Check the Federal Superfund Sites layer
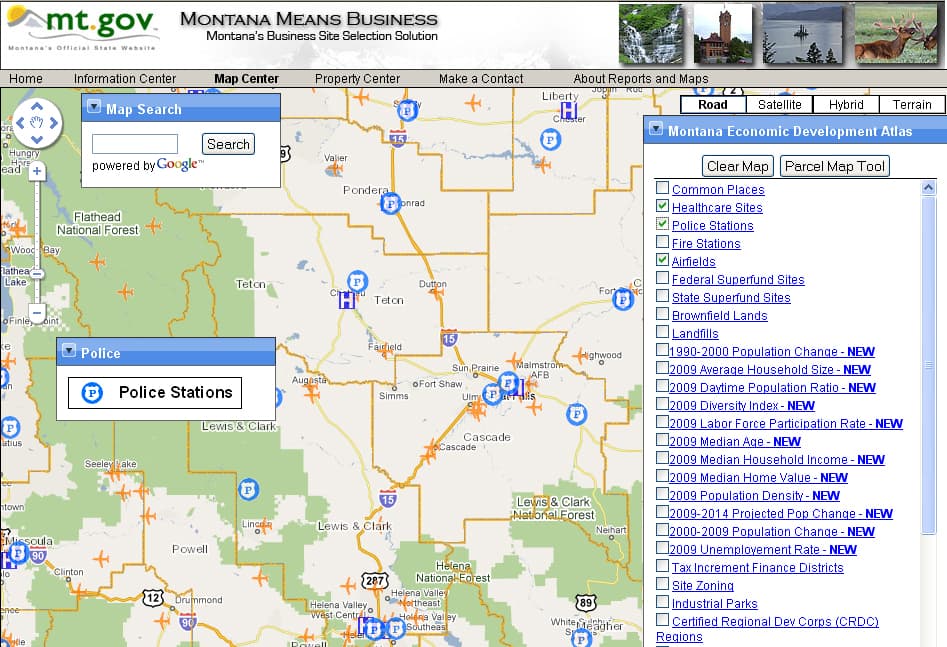This screenshot has height=647, width=947. tap(660, 279)
